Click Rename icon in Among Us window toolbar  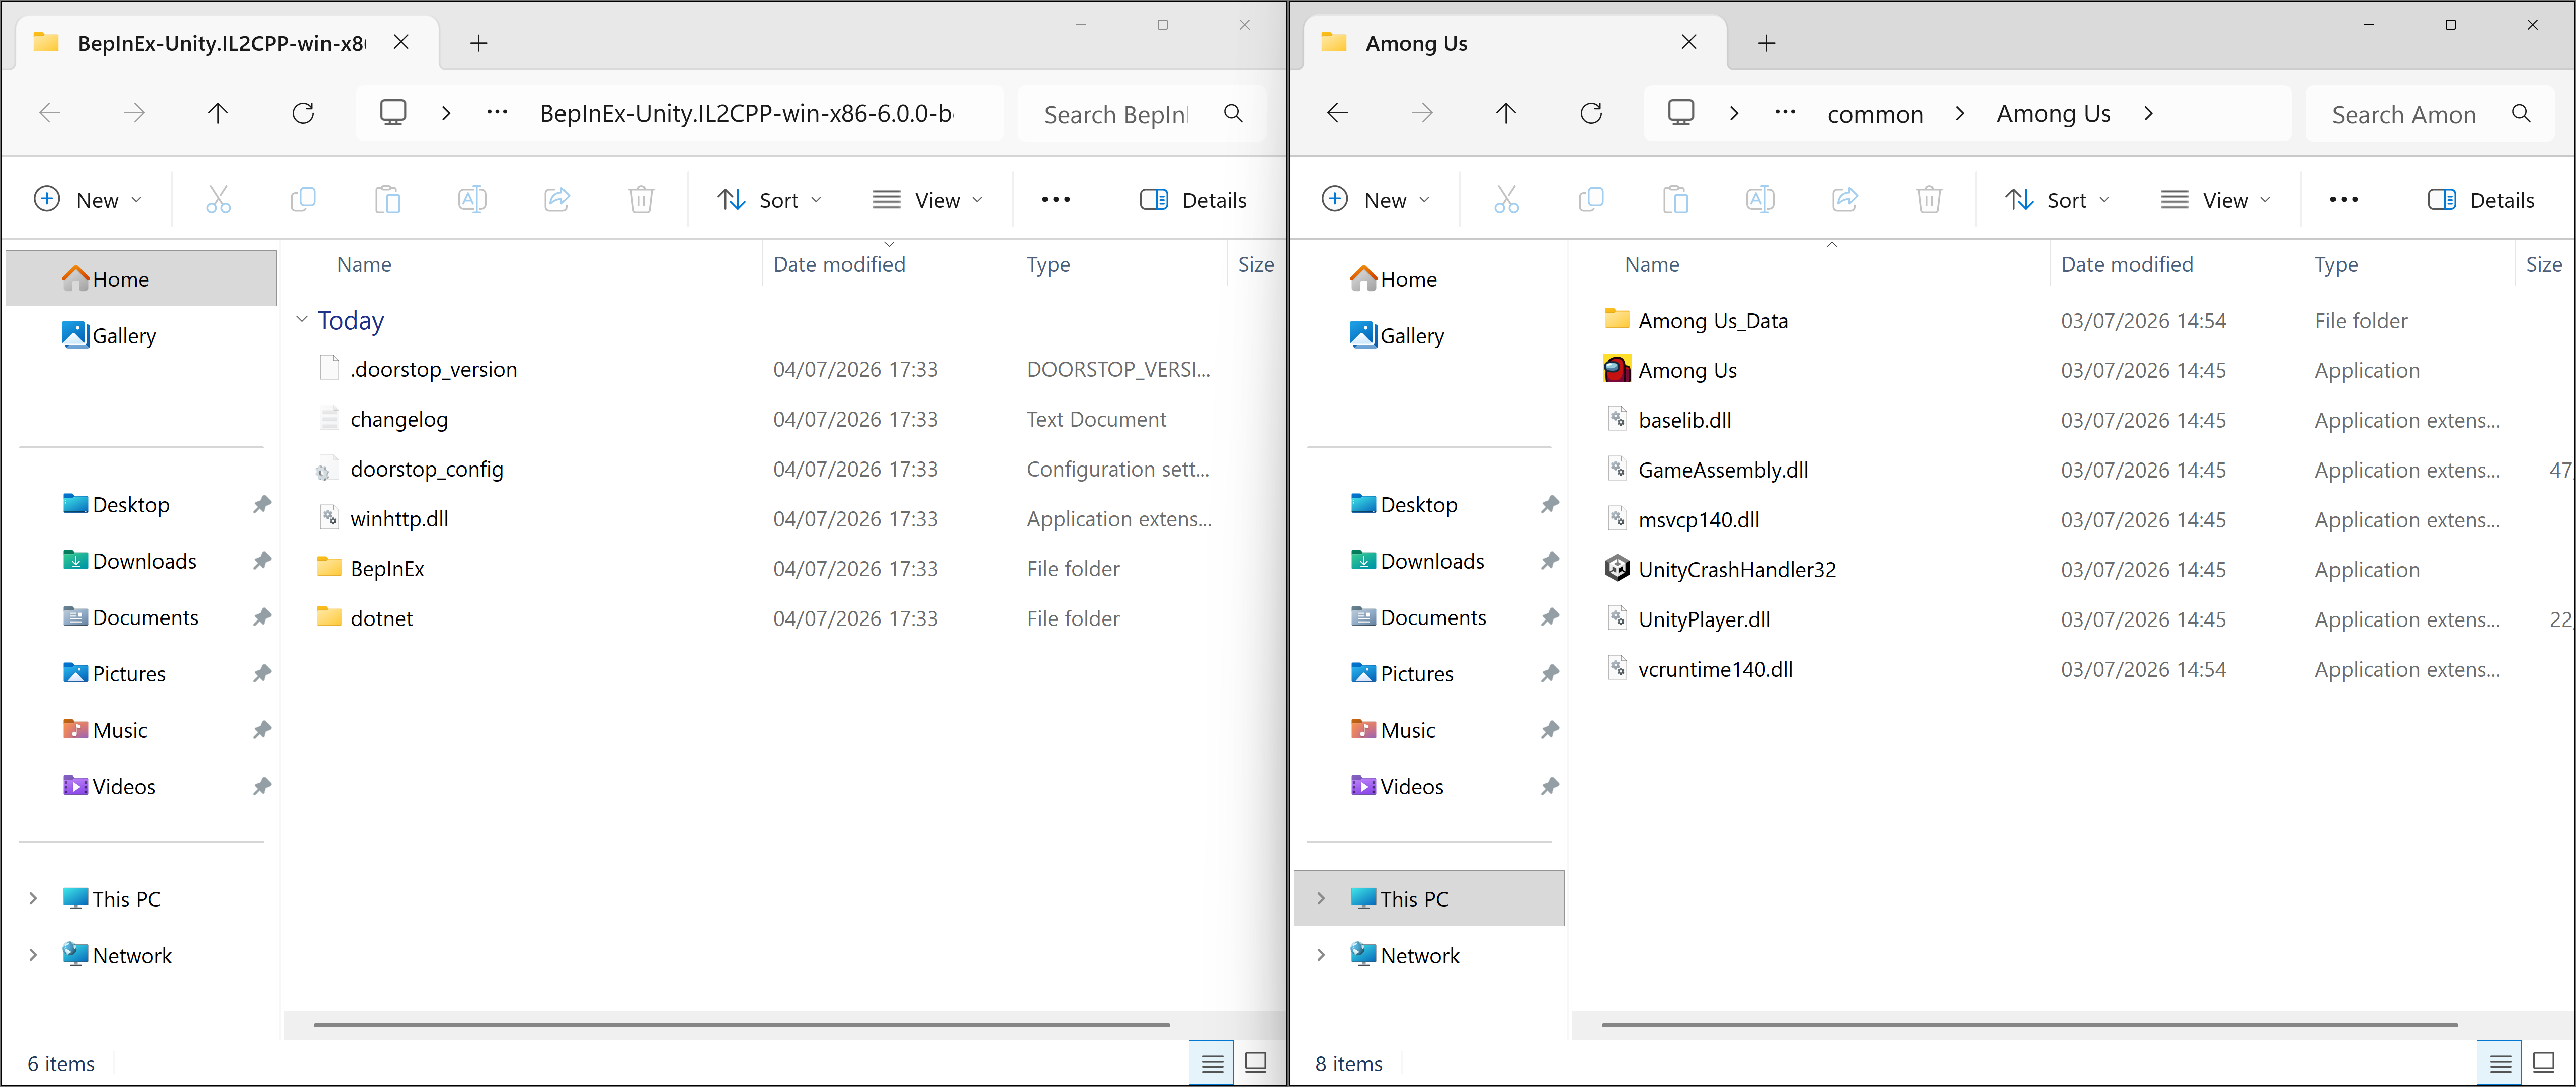(1760, 200)
